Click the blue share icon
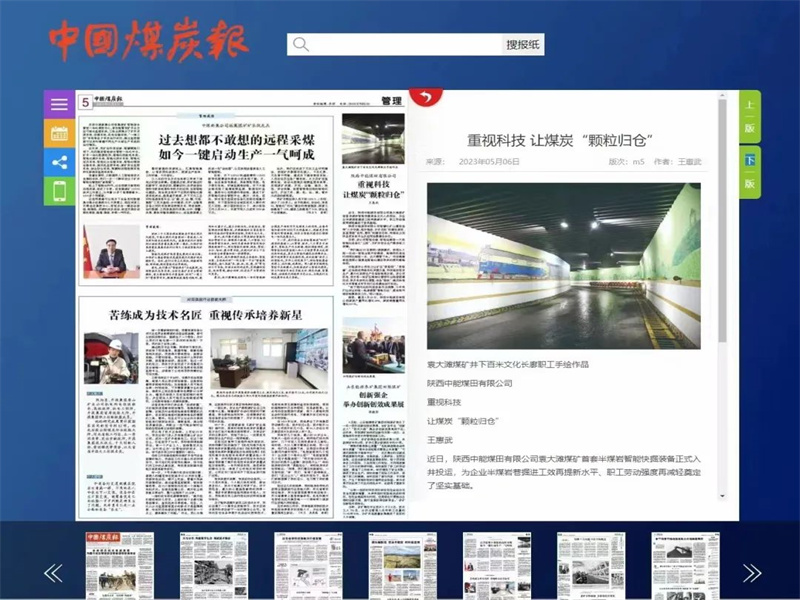Image resolution: width=800 pixels, height=600 pixels. [x=59, y=158]
